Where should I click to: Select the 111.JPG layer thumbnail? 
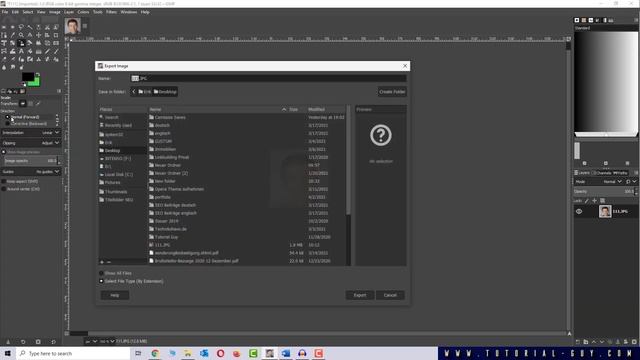pyautogui.click(x=605, y=211)
